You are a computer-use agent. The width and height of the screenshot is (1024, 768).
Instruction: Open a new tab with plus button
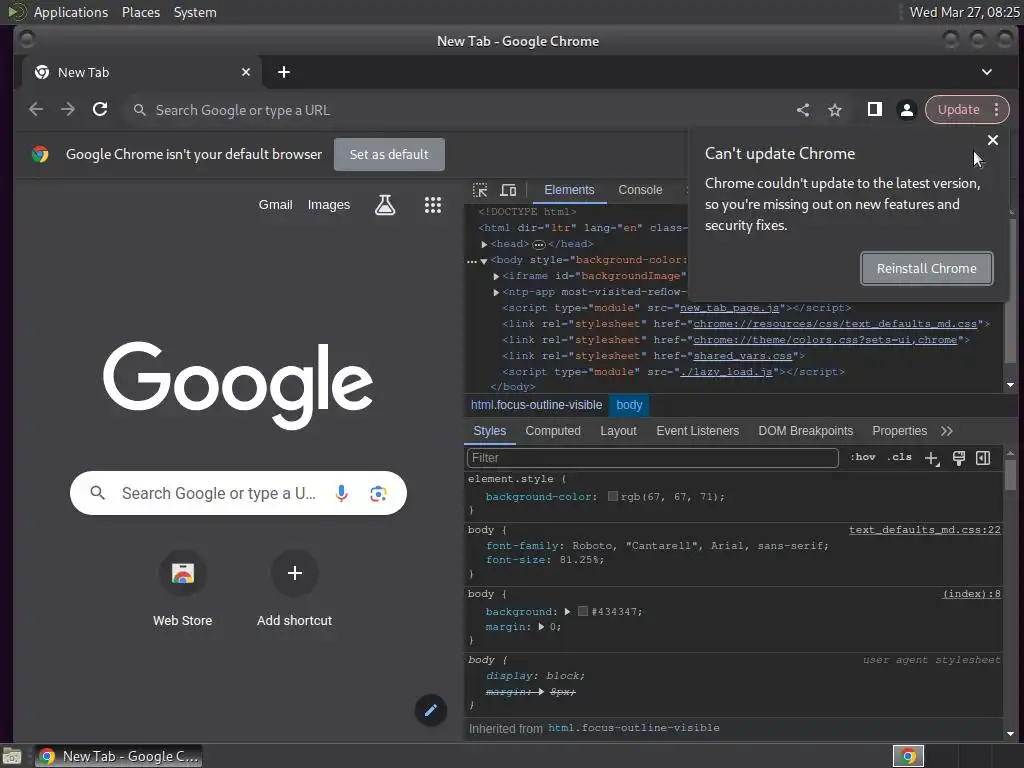283,72
